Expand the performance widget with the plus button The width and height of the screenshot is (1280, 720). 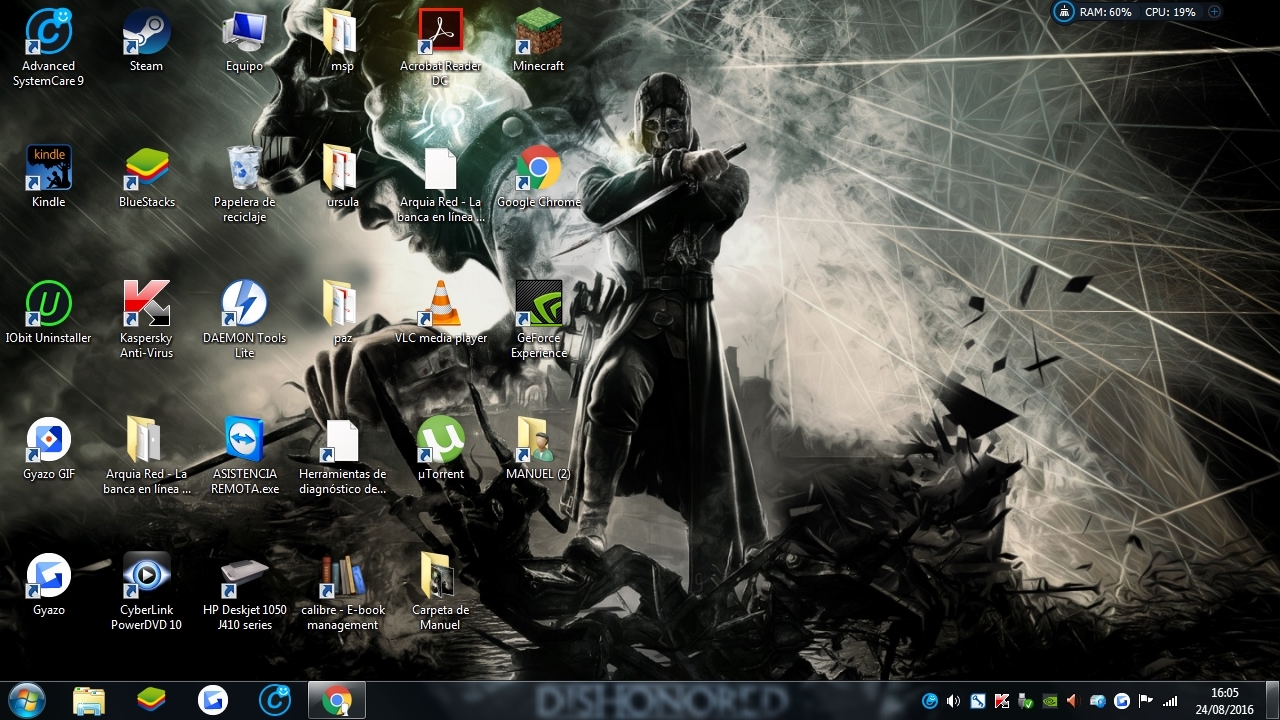(x=1214, y=12)
